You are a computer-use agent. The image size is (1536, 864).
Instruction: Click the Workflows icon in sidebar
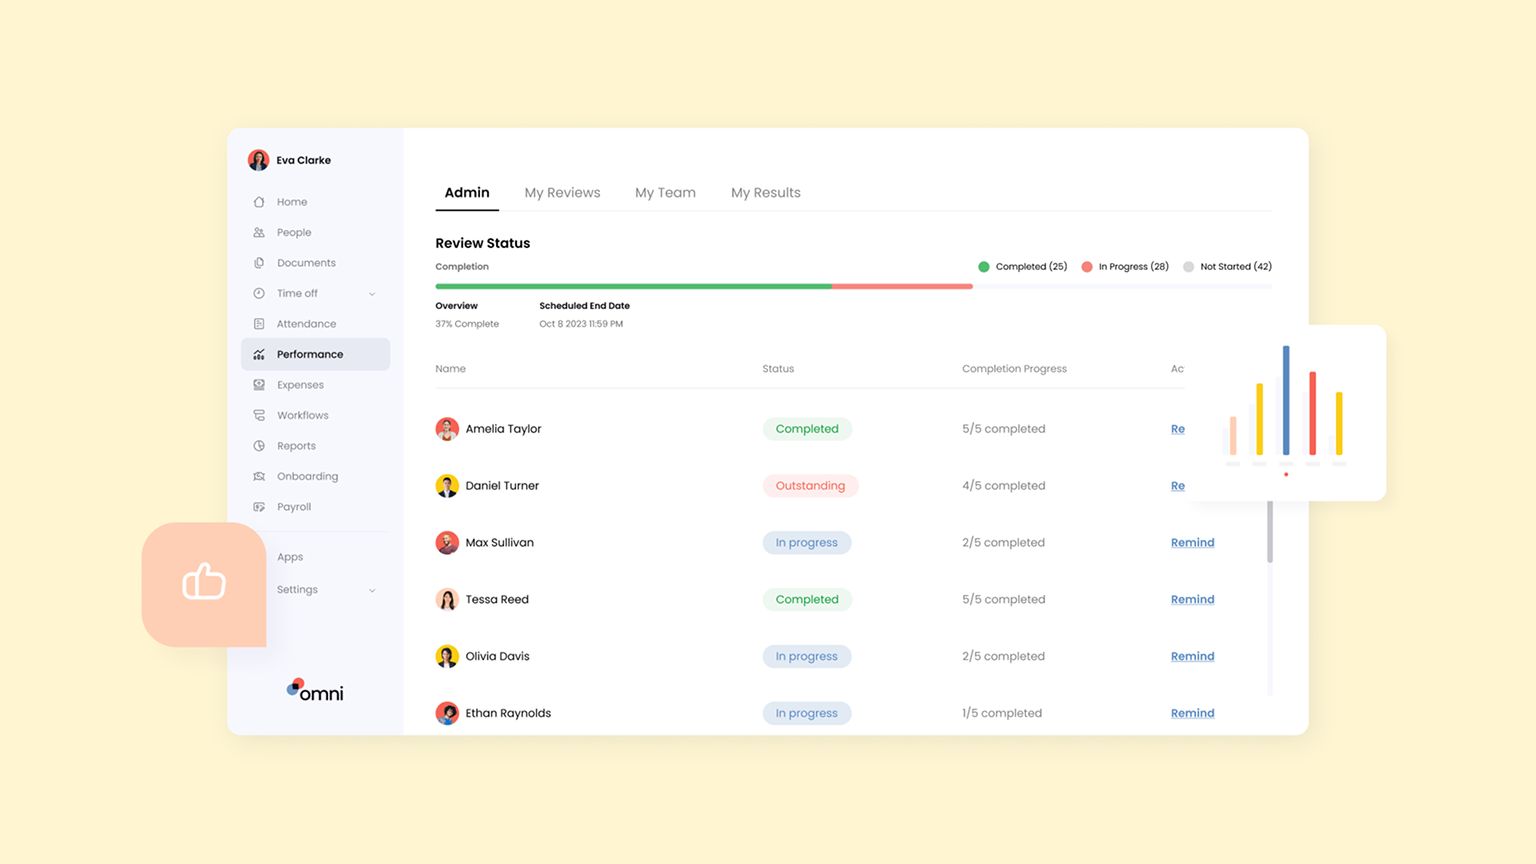(x=259, y=415)
